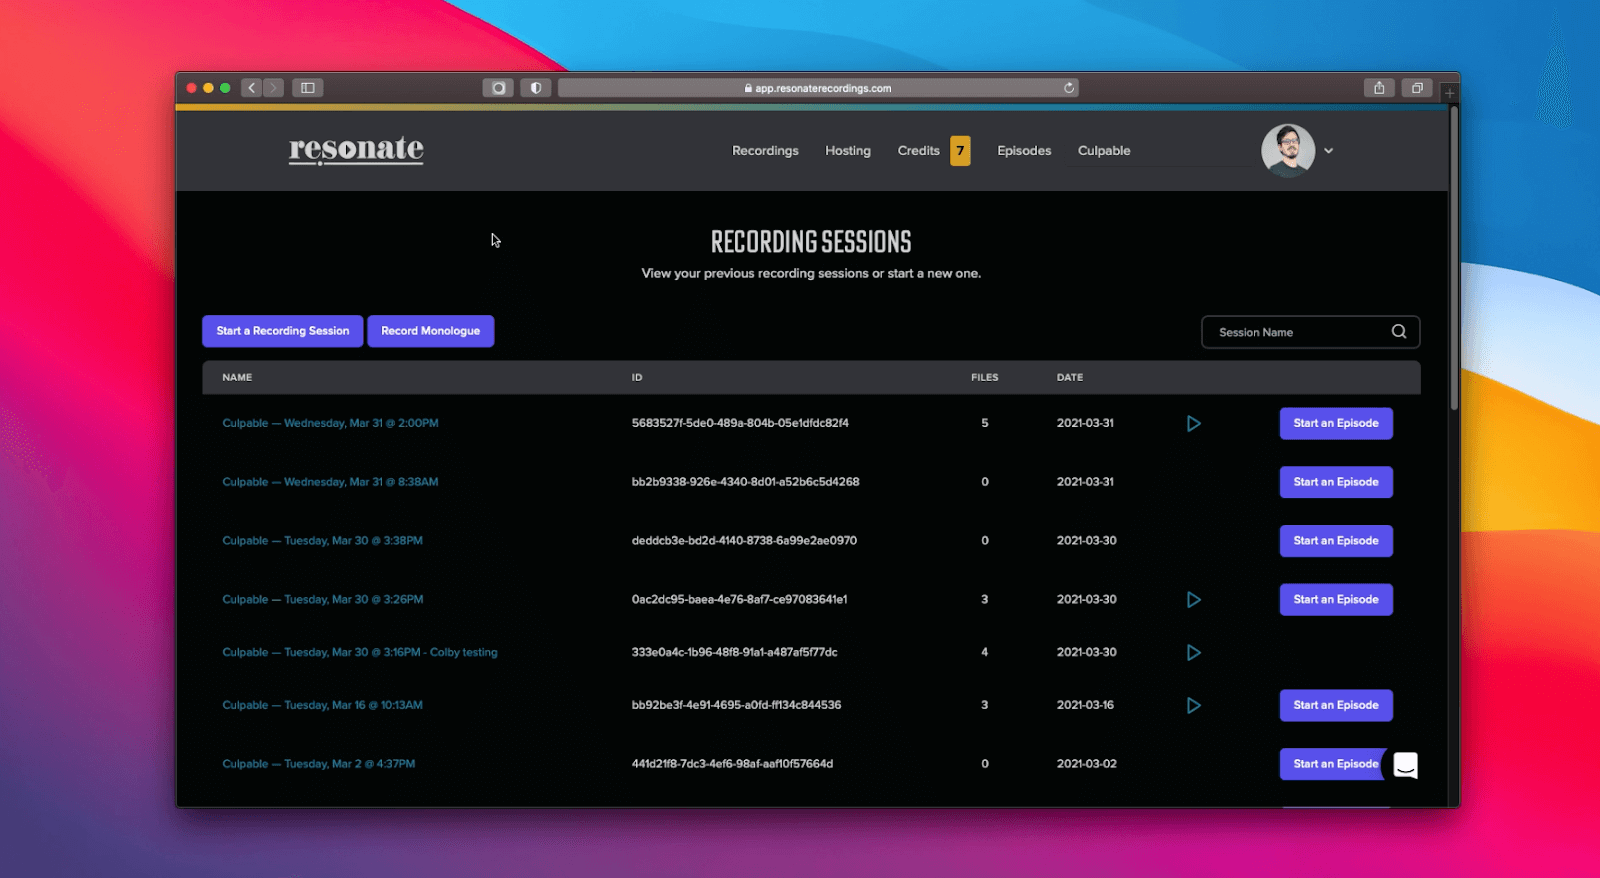Click the square extension icon left of shield
The width and height of the screenshot is (1600, 878).
[x=498, y=88]
